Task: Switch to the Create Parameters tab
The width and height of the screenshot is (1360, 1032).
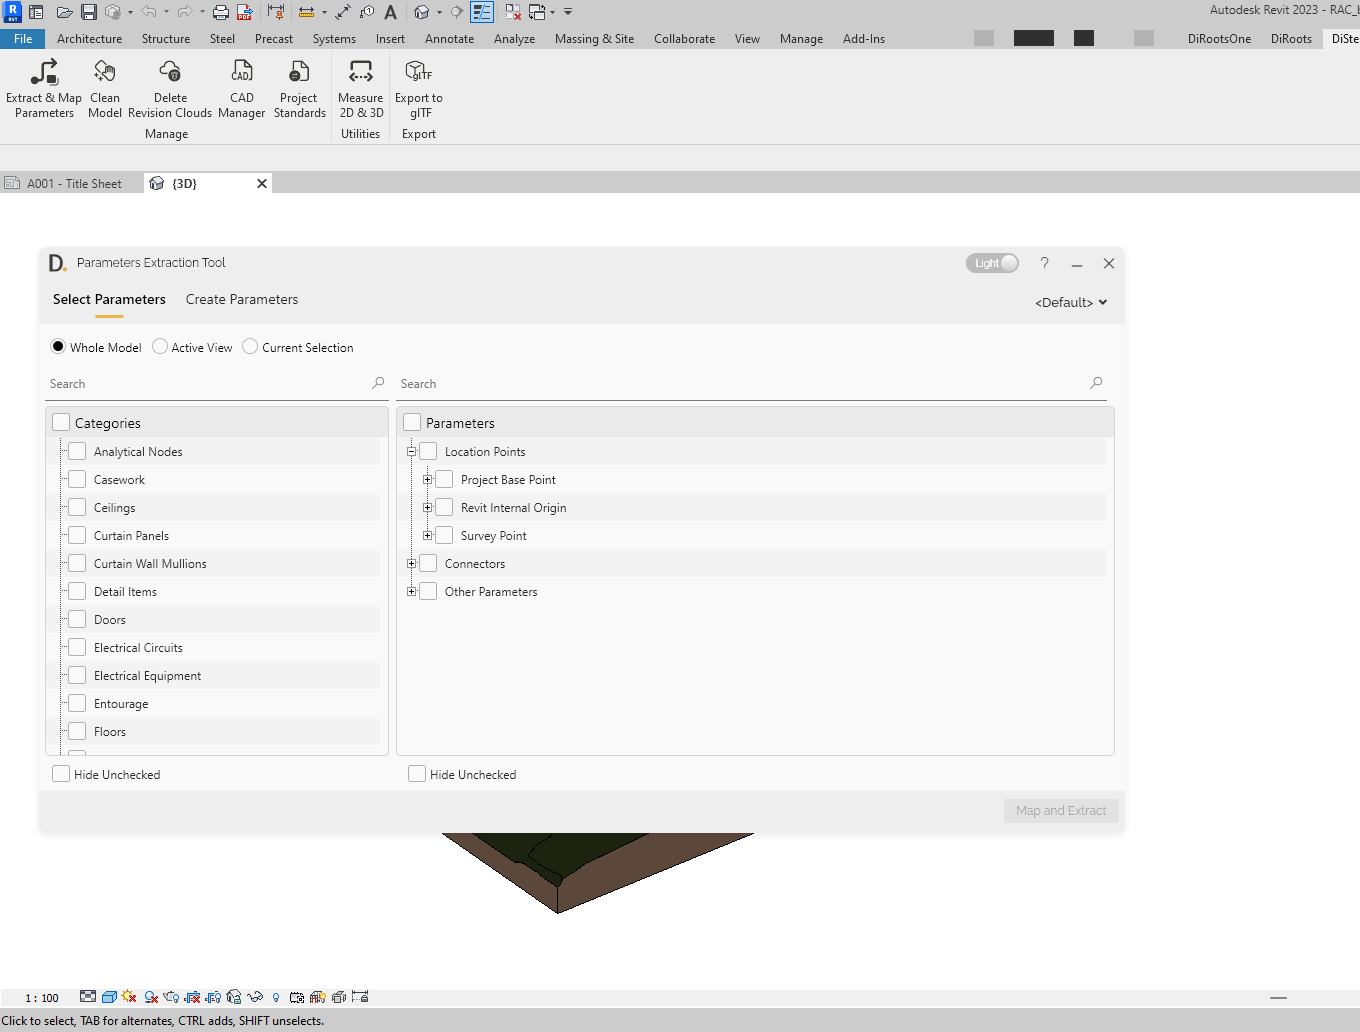Action: click(x=241, y=299)
